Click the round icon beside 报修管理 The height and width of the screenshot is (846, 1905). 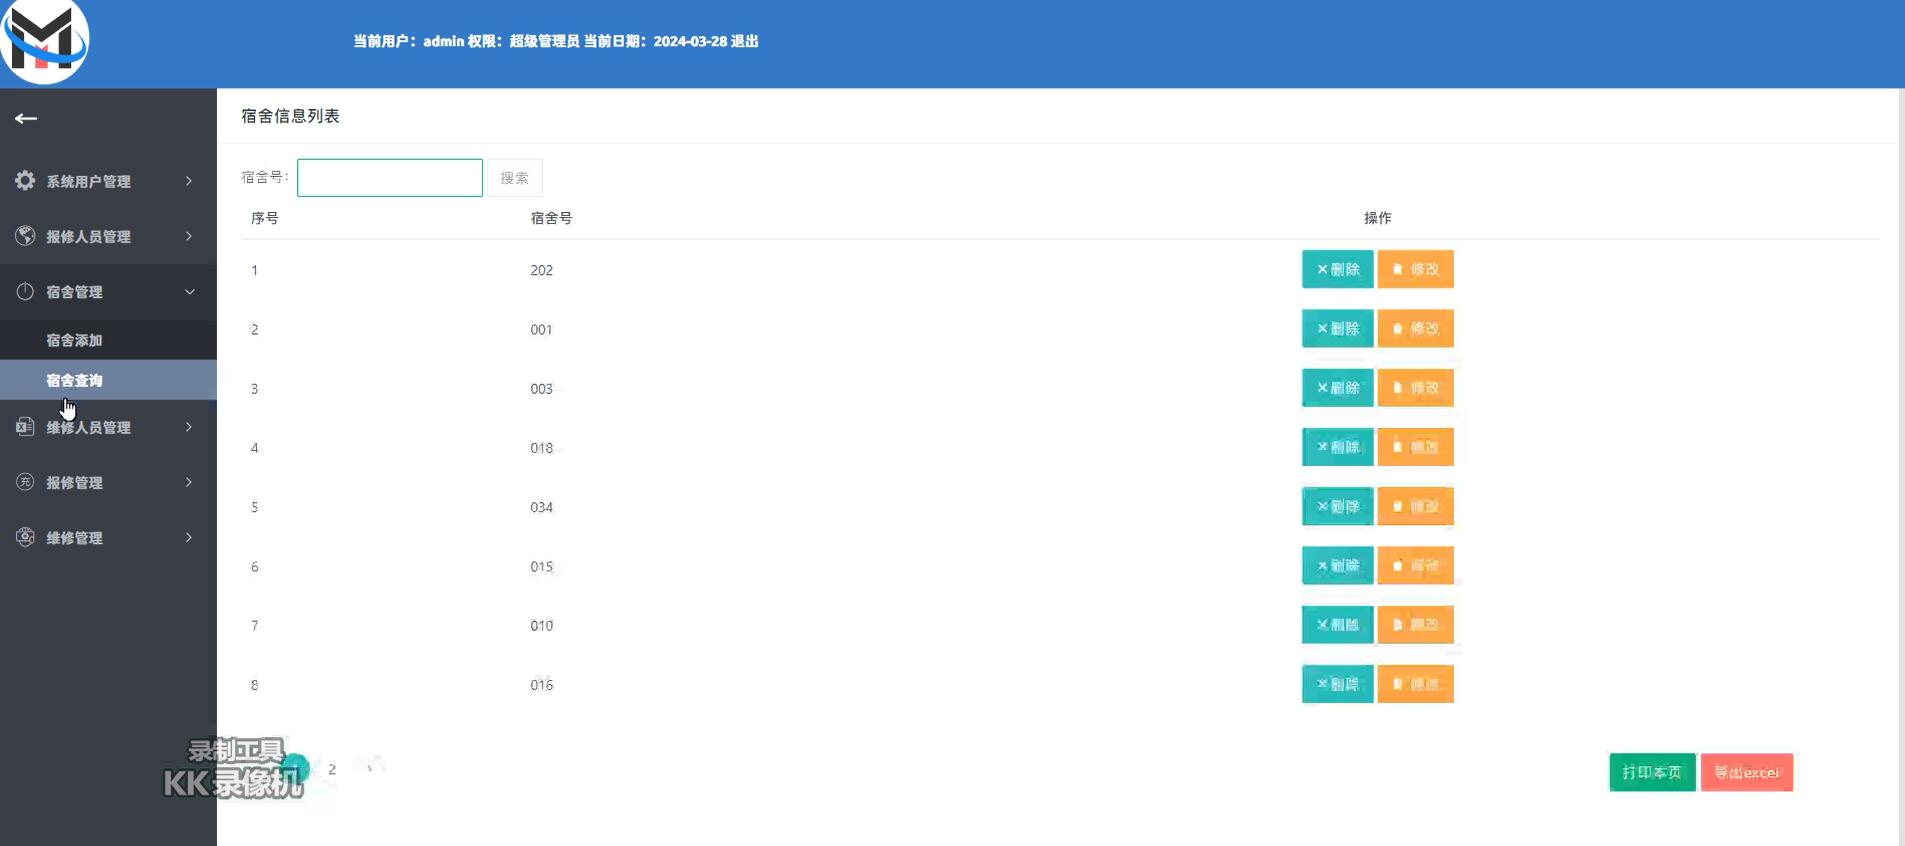(x=25, y=482)
